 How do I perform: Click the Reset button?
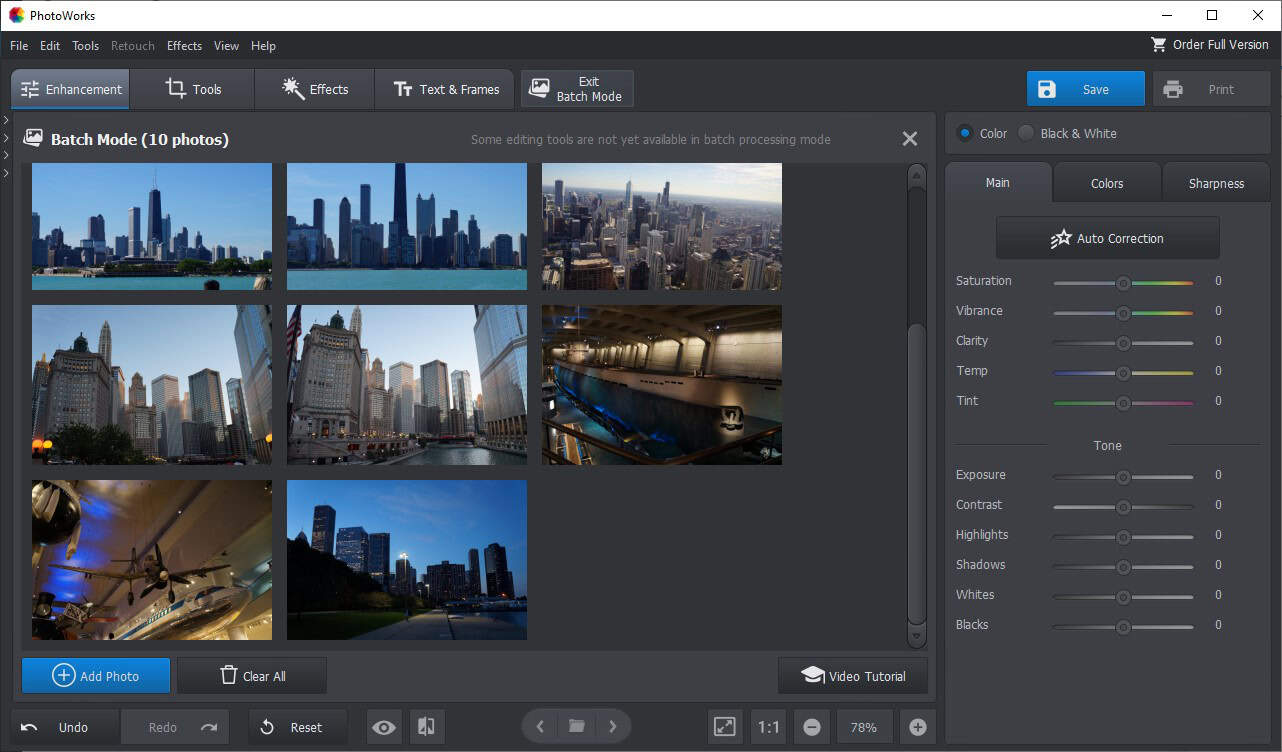(298, 727)
